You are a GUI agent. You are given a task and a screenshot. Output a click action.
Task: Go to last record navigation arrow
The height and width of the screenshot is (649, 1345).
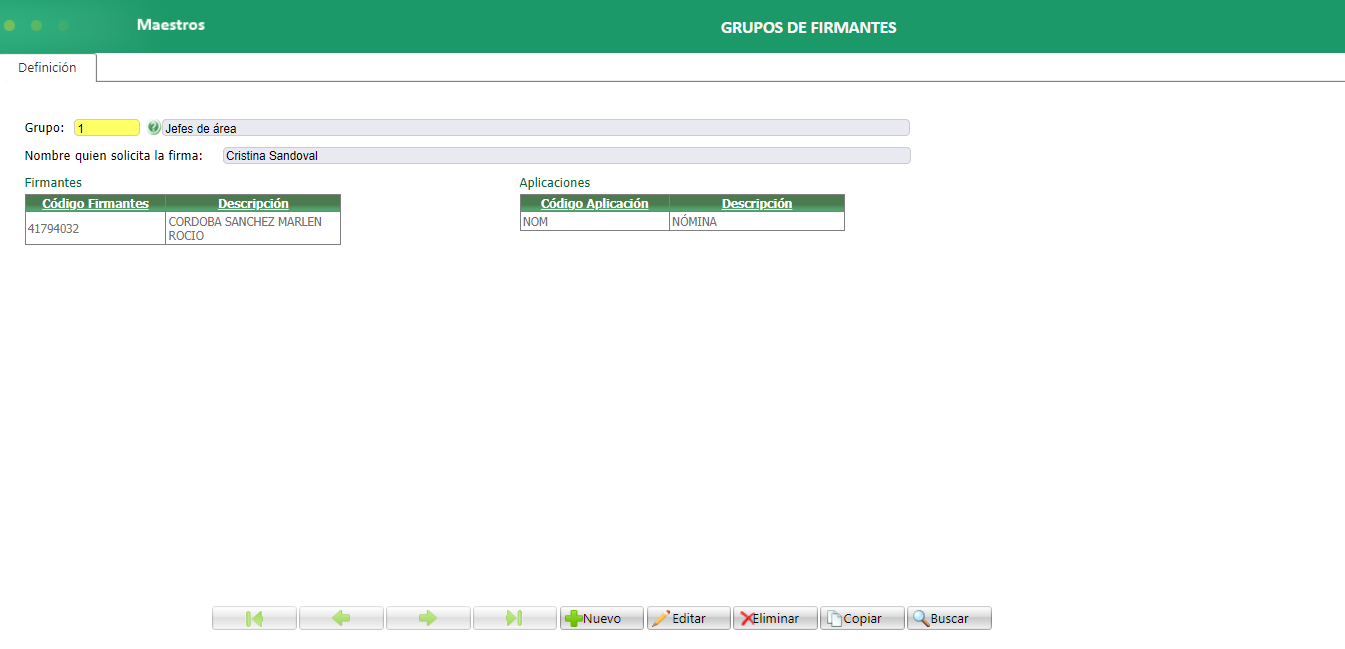tap(515, 618)
